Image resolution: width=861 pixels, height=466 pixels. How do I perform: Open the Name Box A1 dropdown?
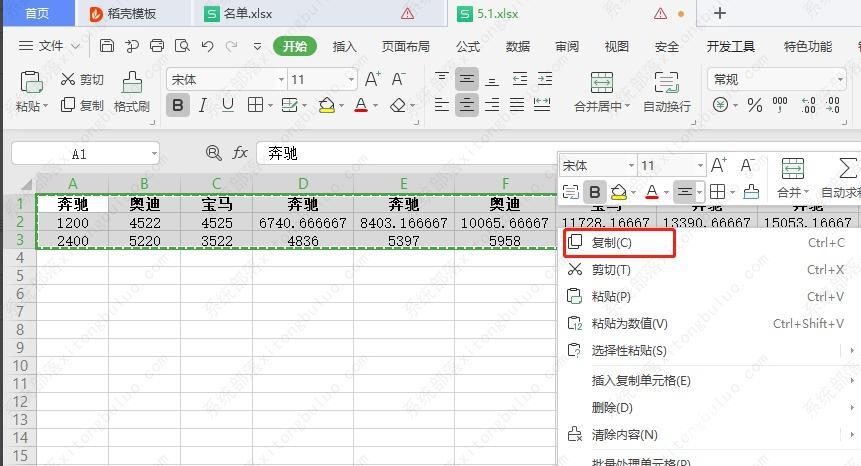154,154
